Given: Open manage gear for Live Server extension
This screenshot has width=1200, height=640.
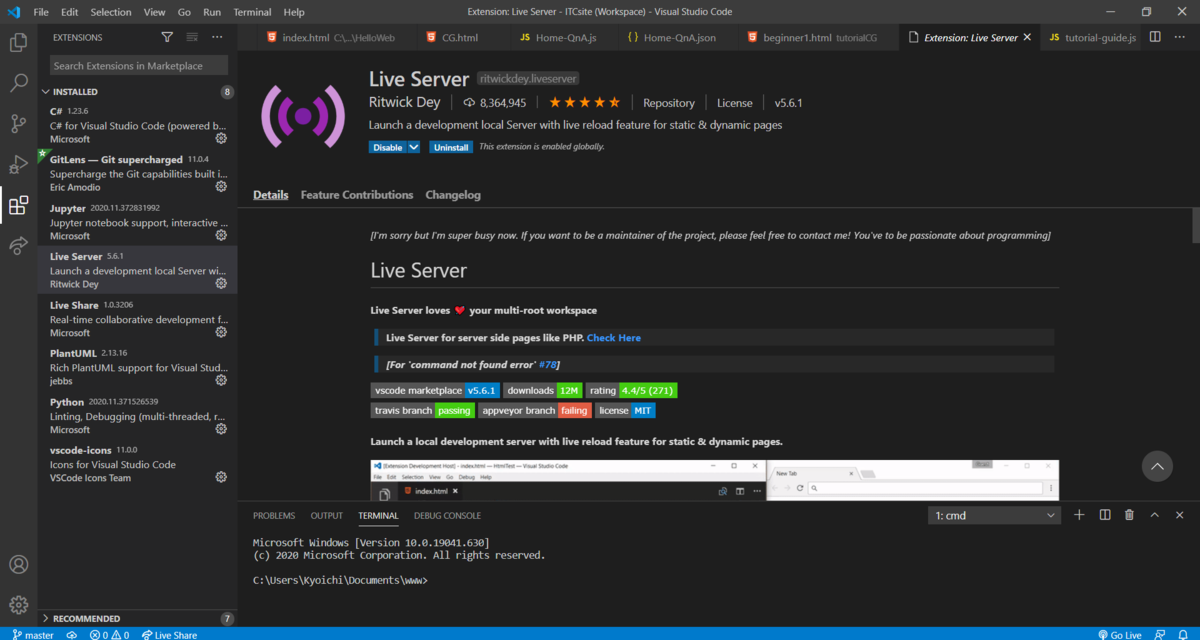Looking at the screenshot, I should coord(221,284).
